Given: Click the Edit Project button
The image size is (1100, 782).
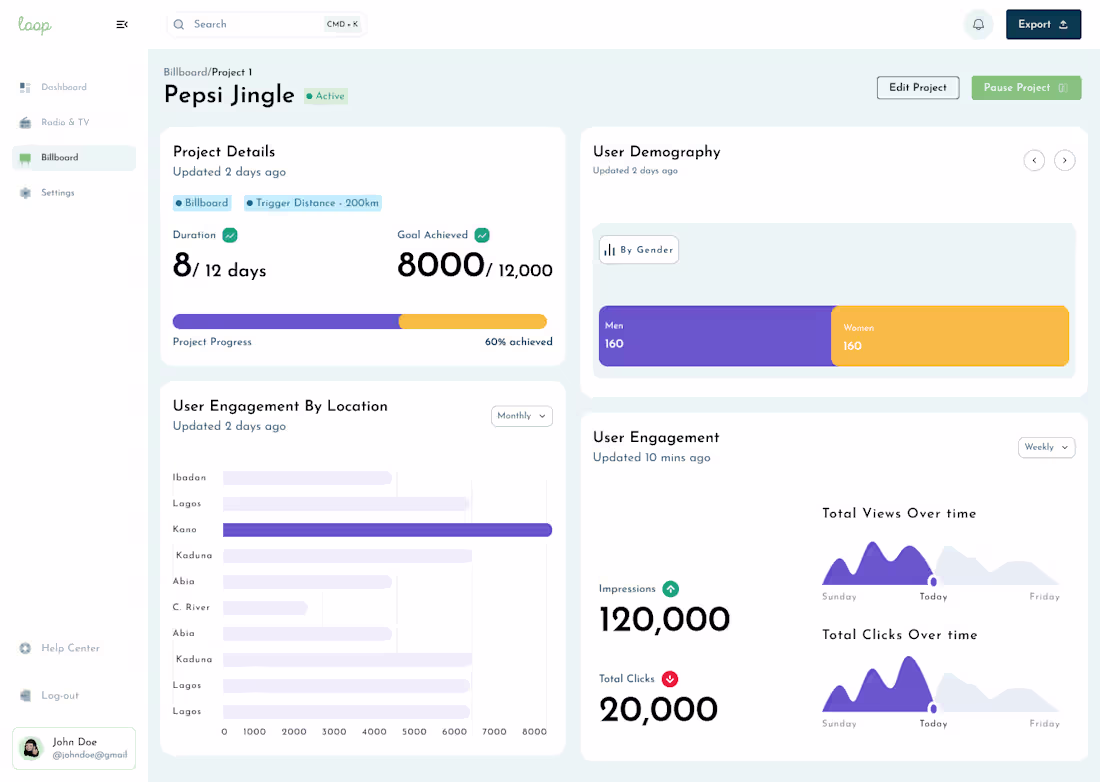Looking at the screenshot, I should [x=917, y=87].
